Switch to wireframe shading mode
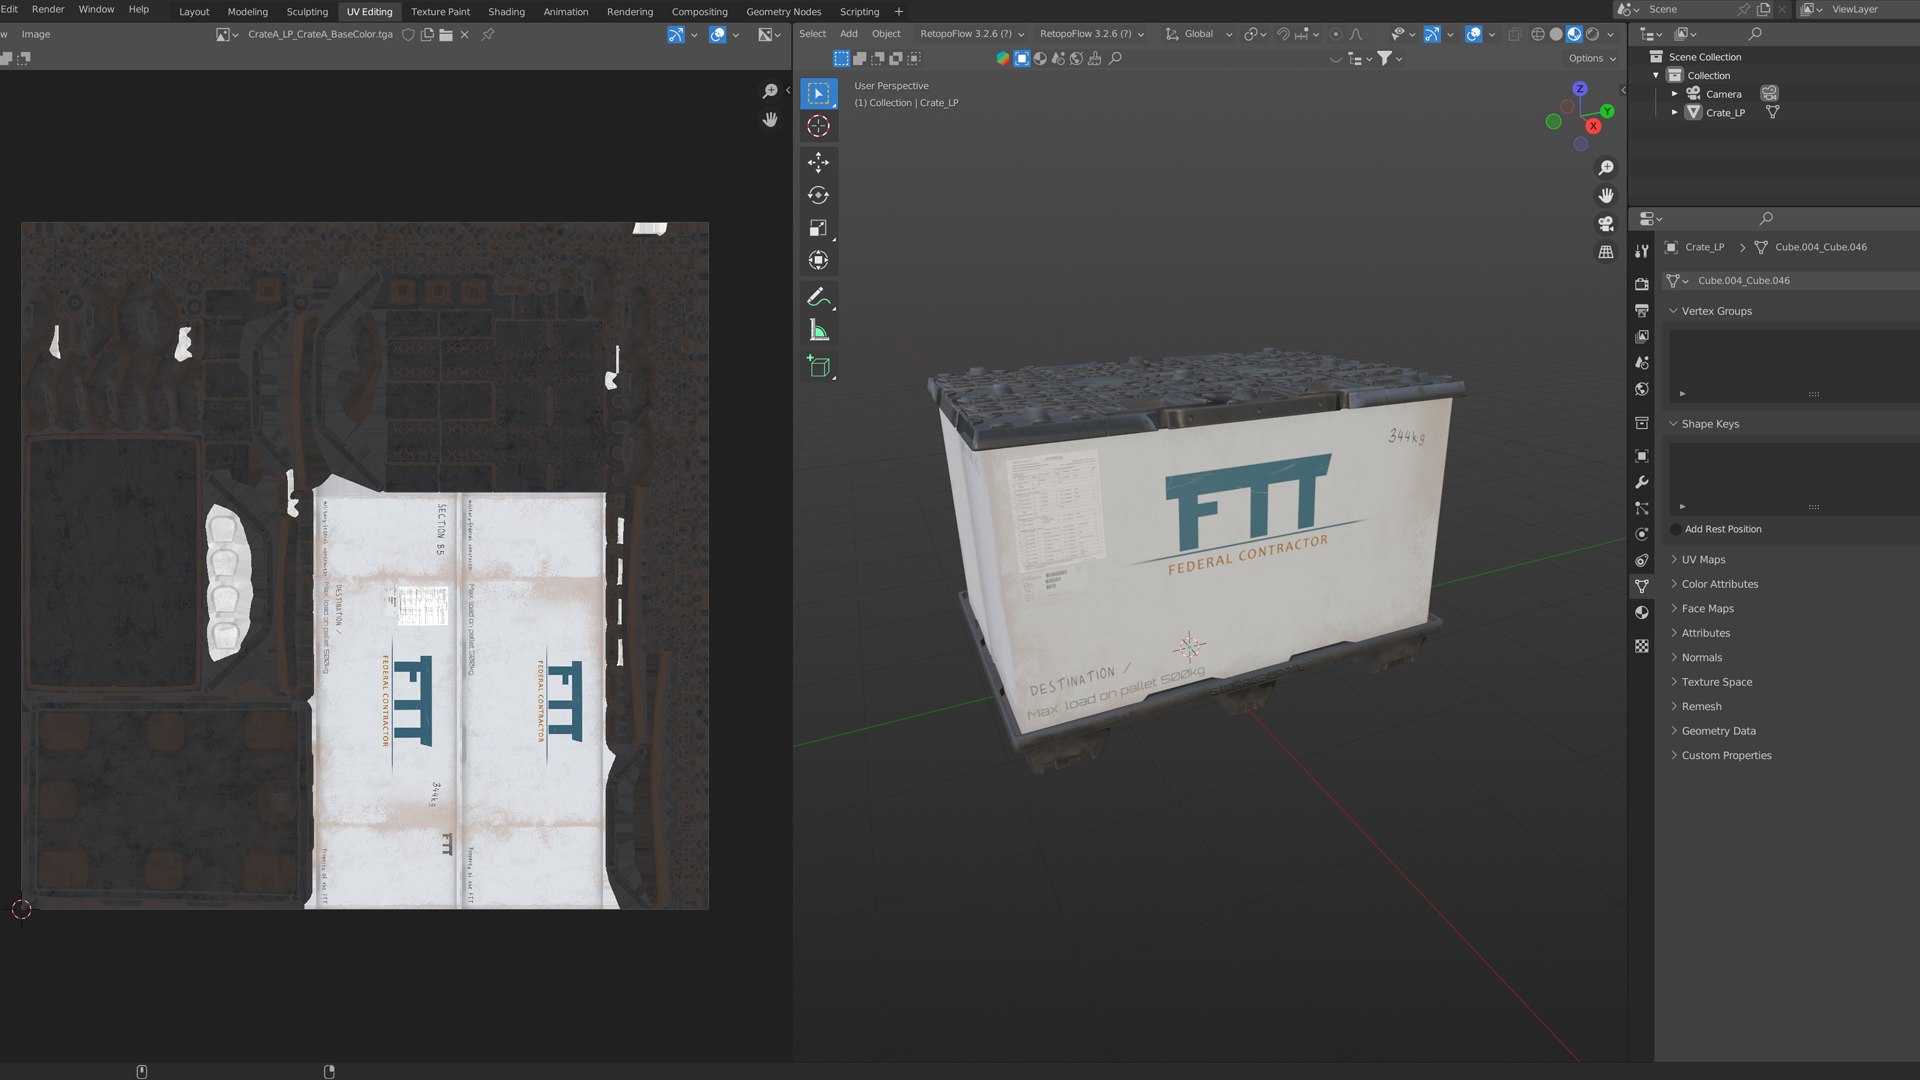Viewport: 1920px width, 1080px height. tap(1538, 34)
